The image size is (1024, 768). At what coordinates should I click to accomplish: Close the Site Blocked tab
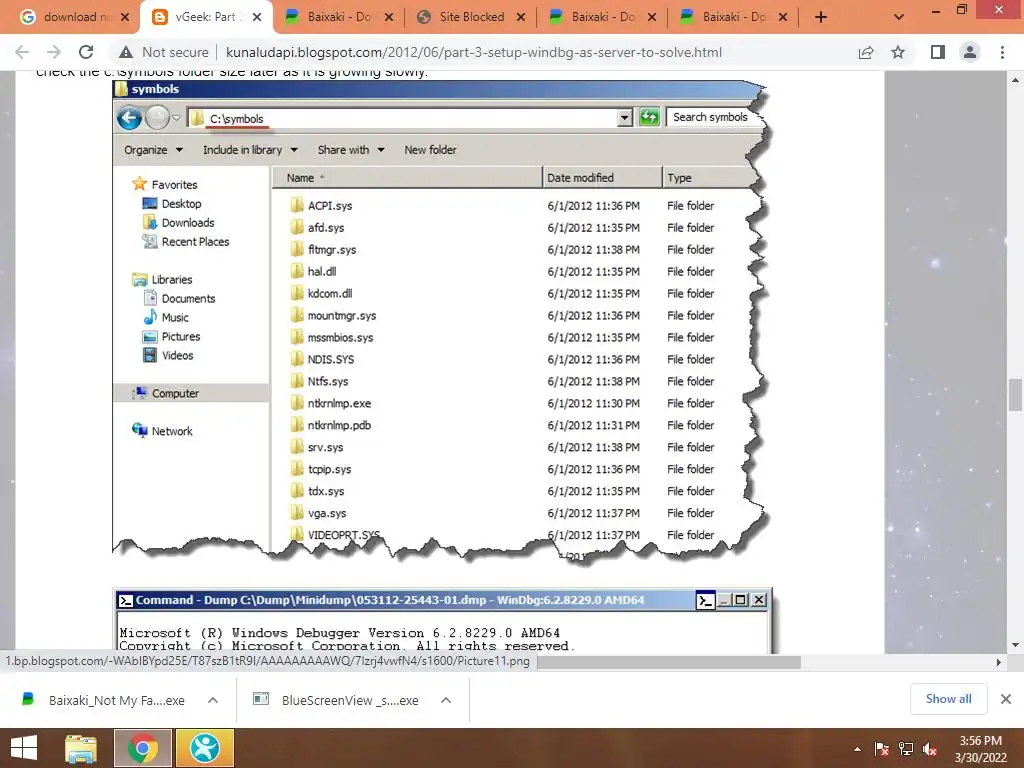coord(520,18)
